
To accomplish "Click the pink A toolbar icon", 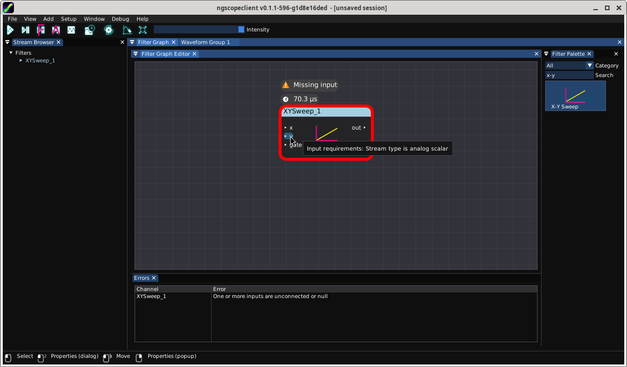I will [x=56, y=30].
